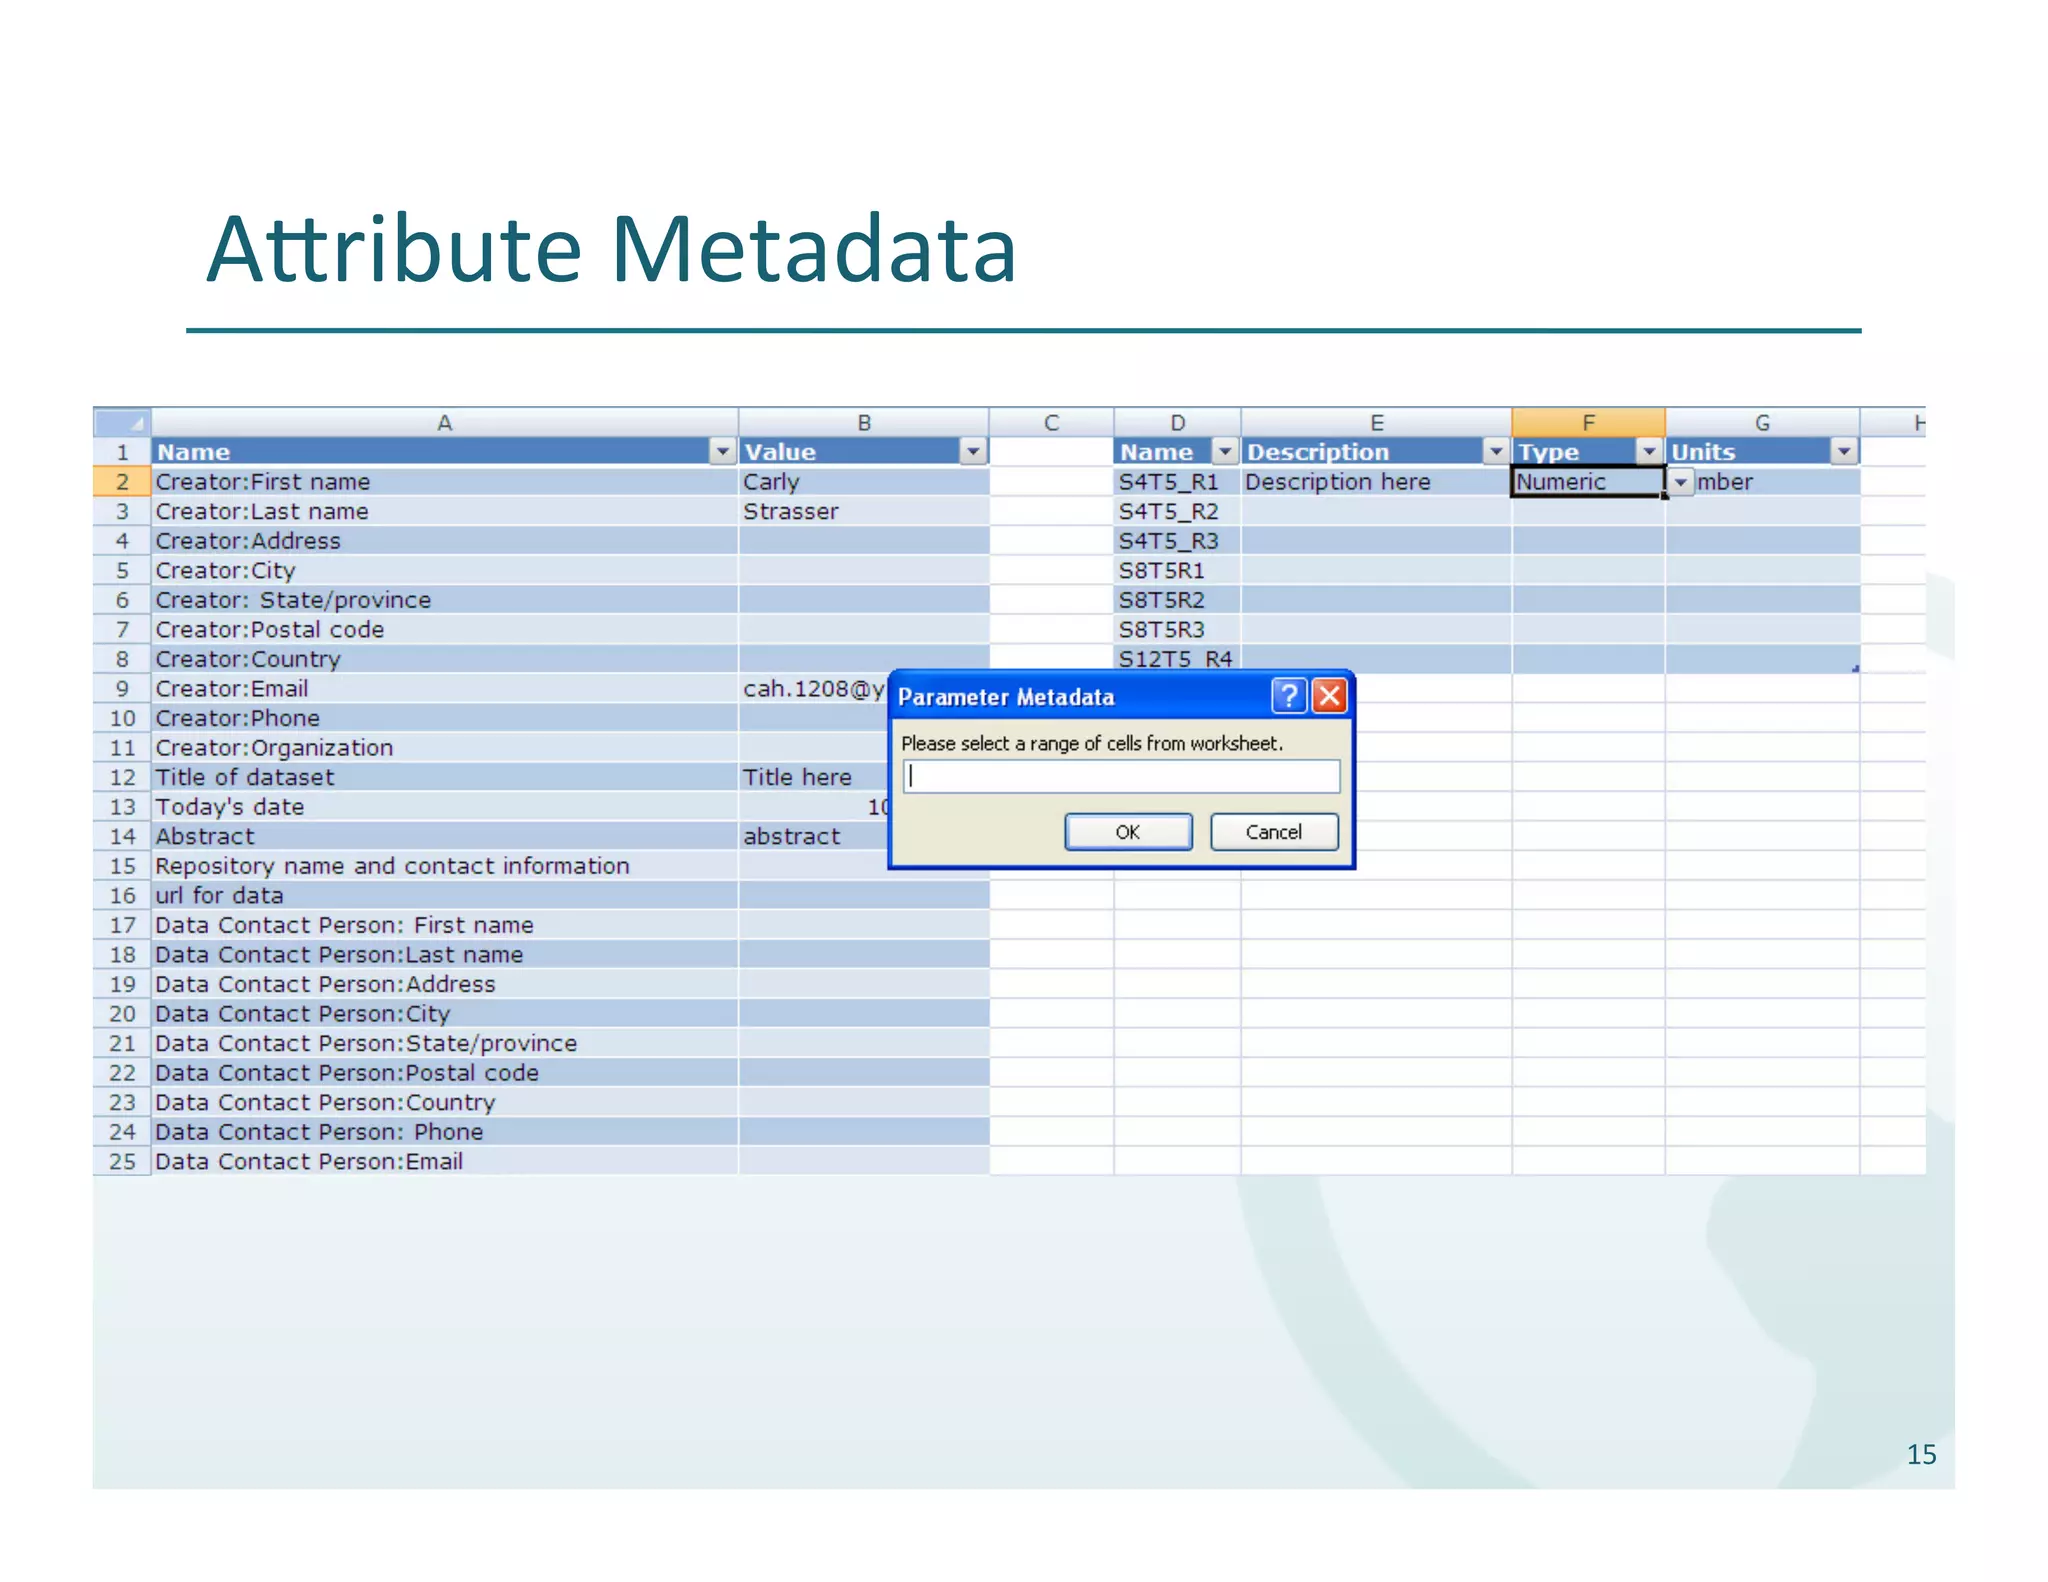Viewport: 2048px width, 1582px height.
Task: Click the Help question mark in Parameter Metadata dialog
Action: 1289,695
